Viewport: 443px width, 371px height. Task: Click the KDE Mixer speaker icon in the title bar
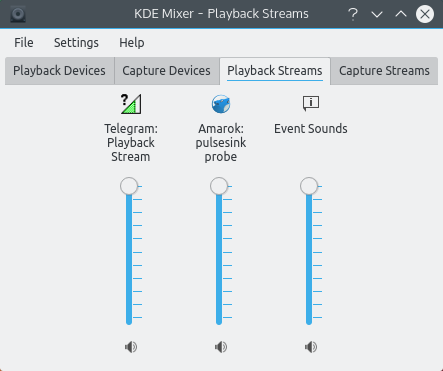(18, 14)
